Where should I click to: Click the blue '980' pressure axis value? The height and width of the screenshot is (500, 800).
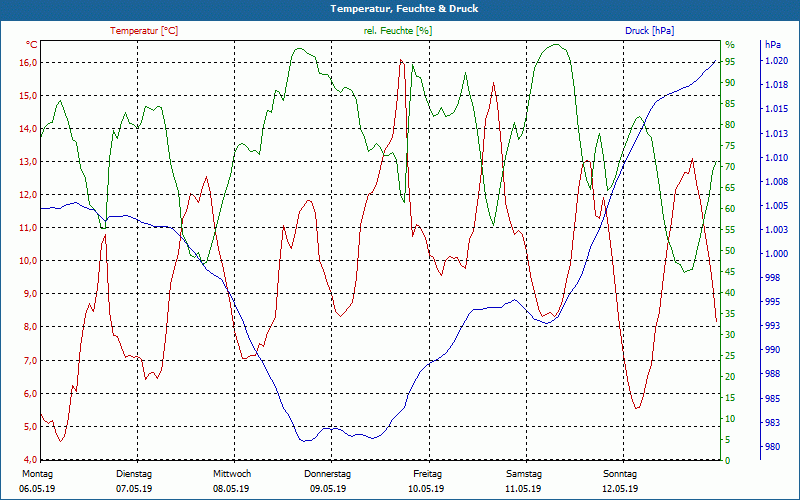pyautogui.click(x=772, y=446)
